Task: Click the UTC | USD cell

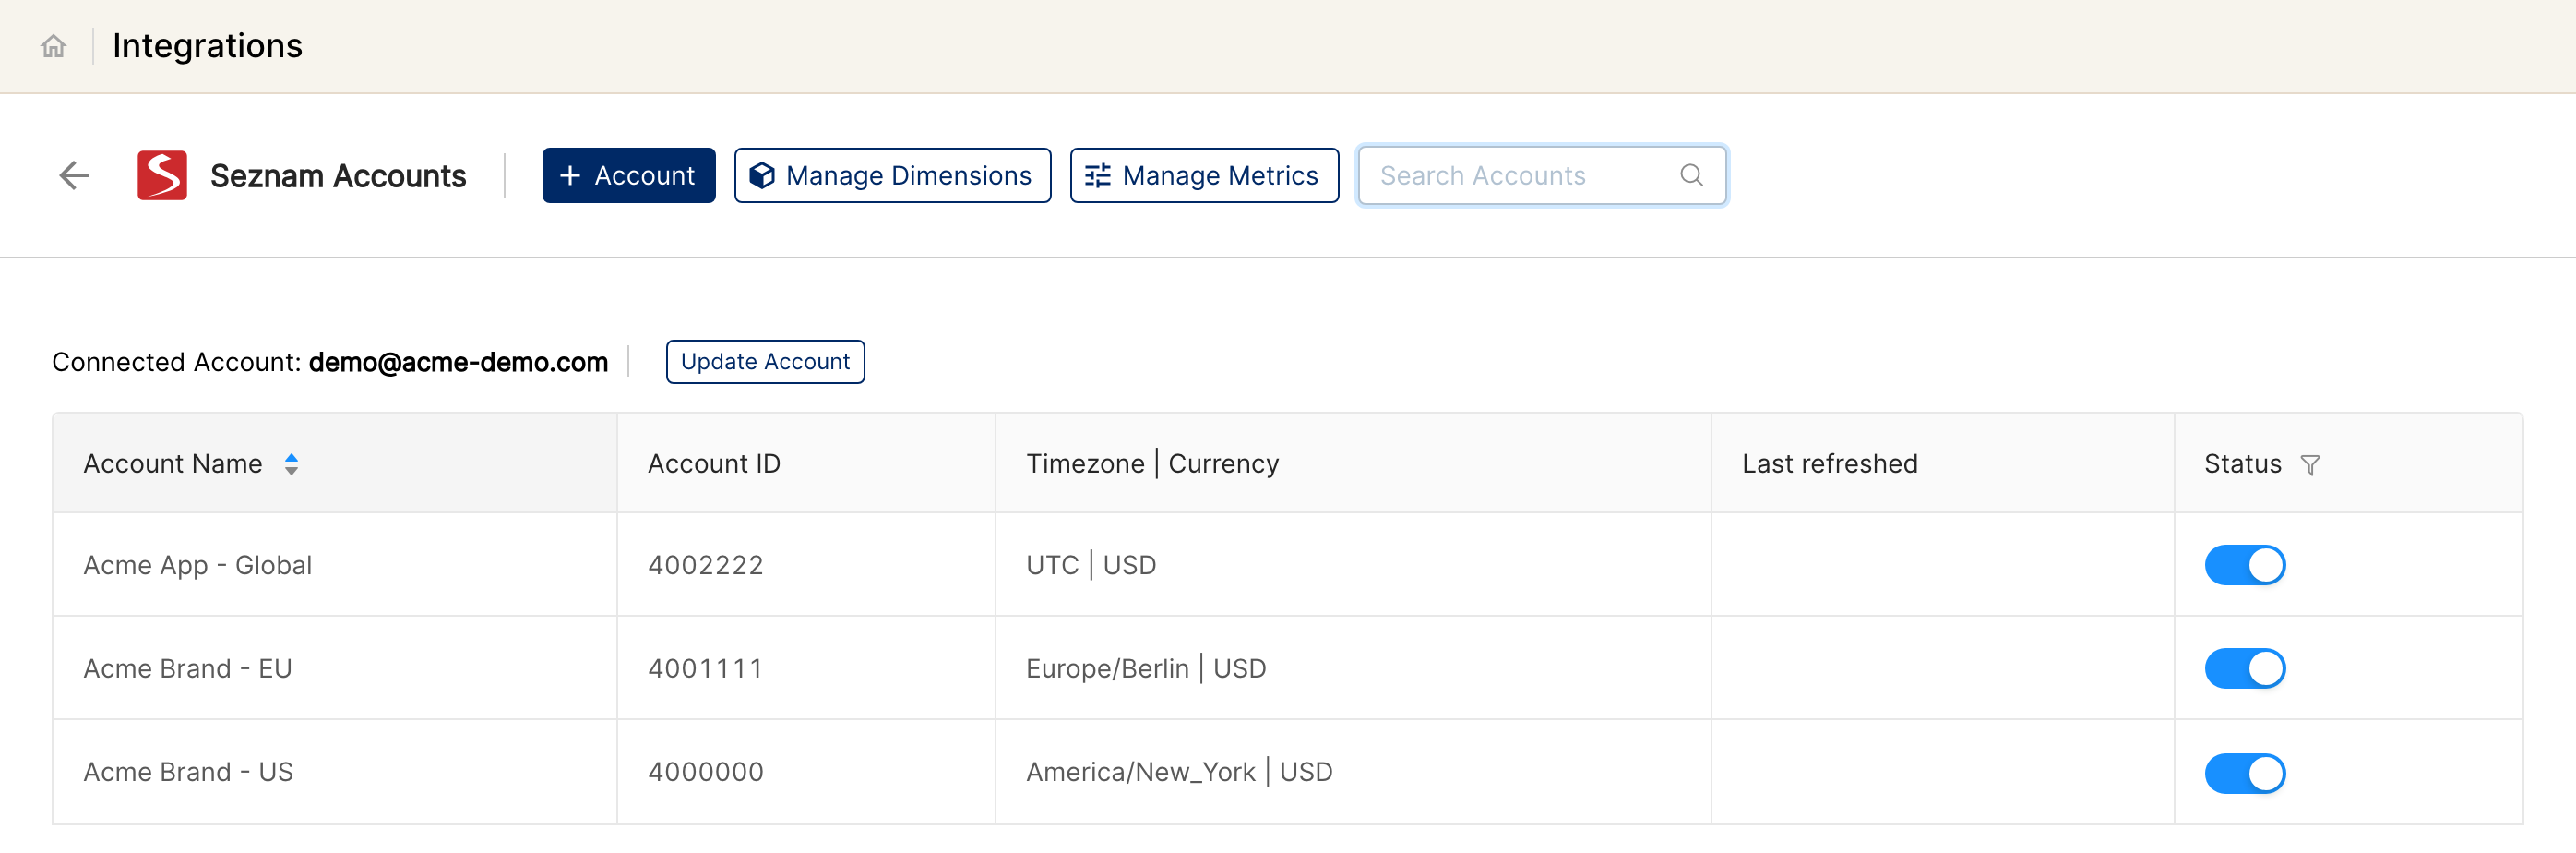Action: click(x=1353, y=566)
